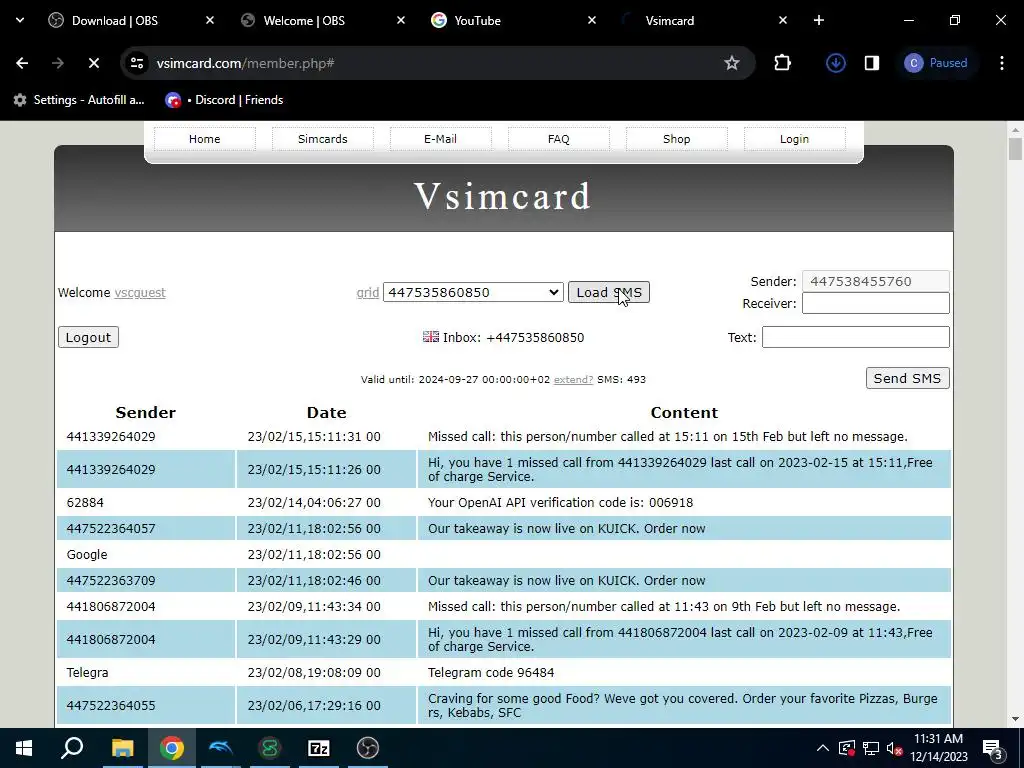Image resolution: width=1024 pixels, height=768 pixels.
Task: Open the Shop menu item
Action: click(677, 139)
